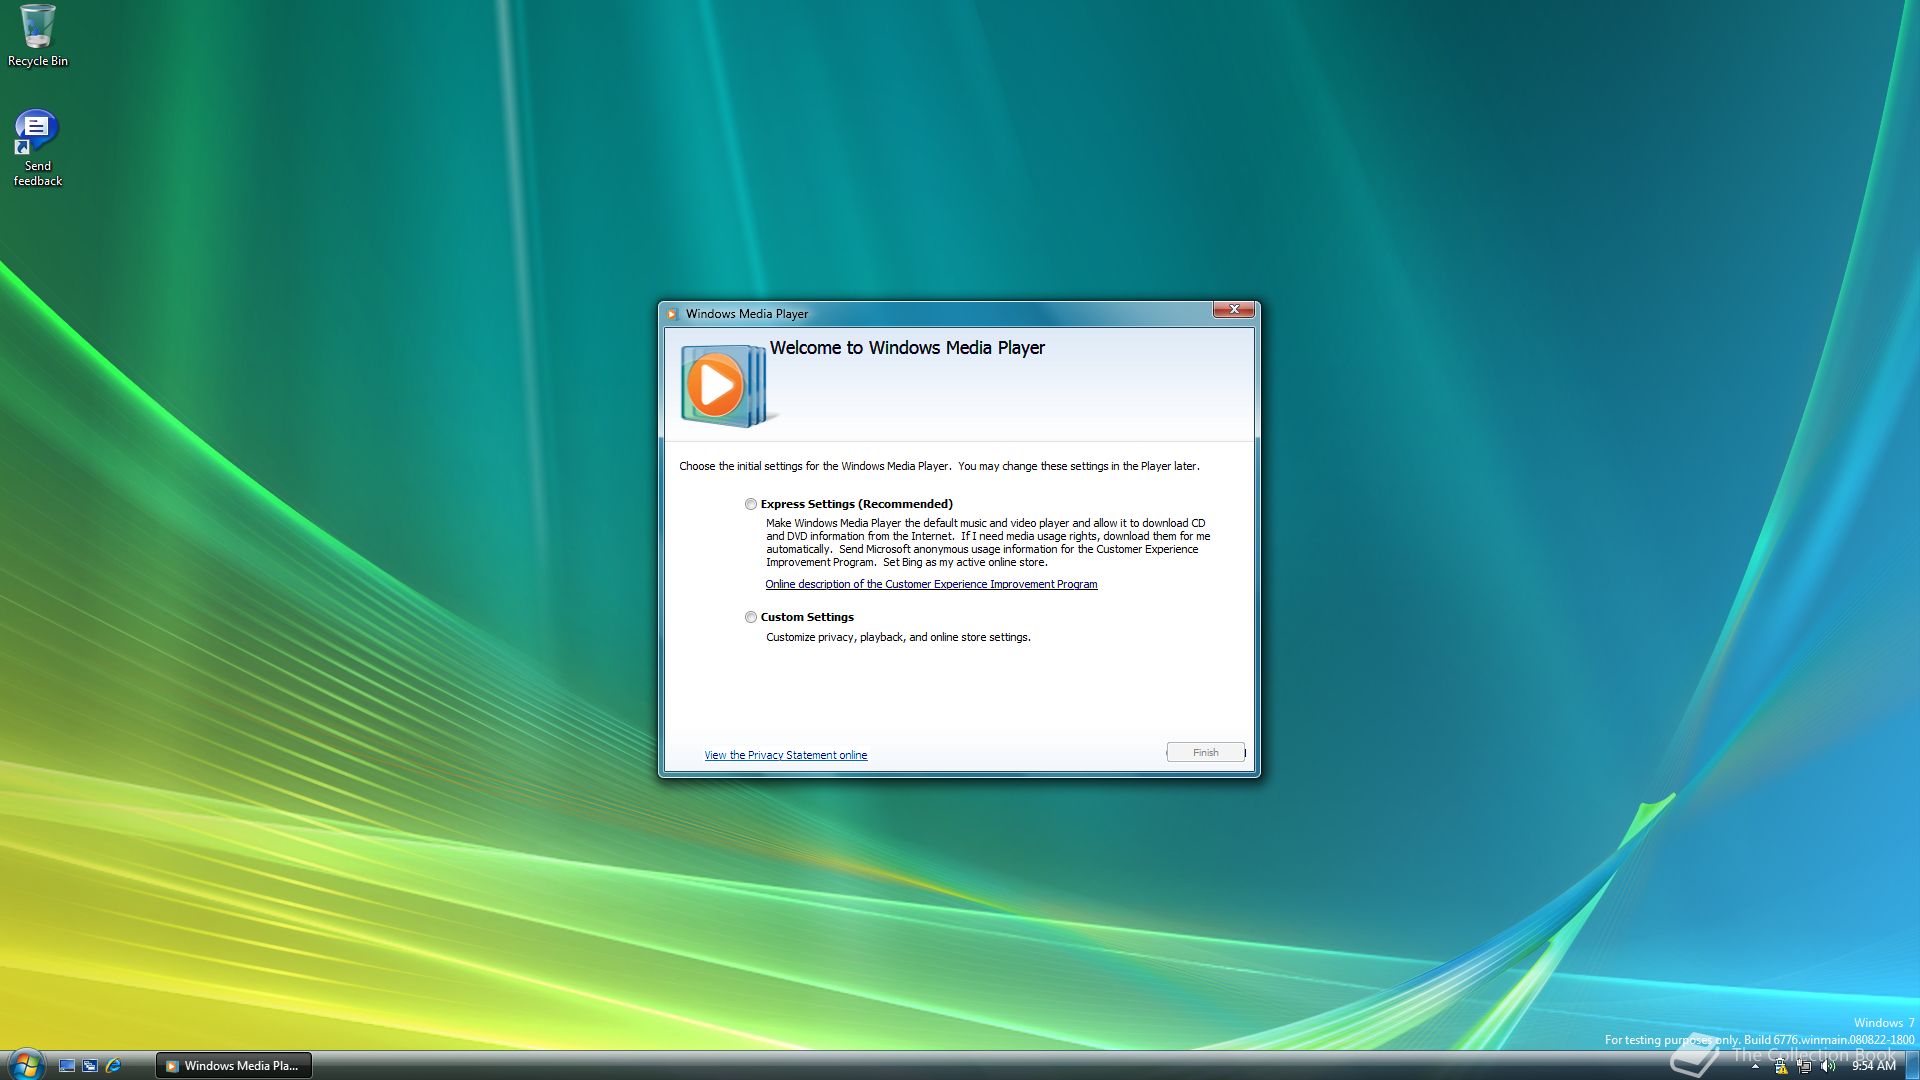The image size is (1920, 1080).
Task: Open Customer Experience Improvement Program description link
Action: pos(931,584)
